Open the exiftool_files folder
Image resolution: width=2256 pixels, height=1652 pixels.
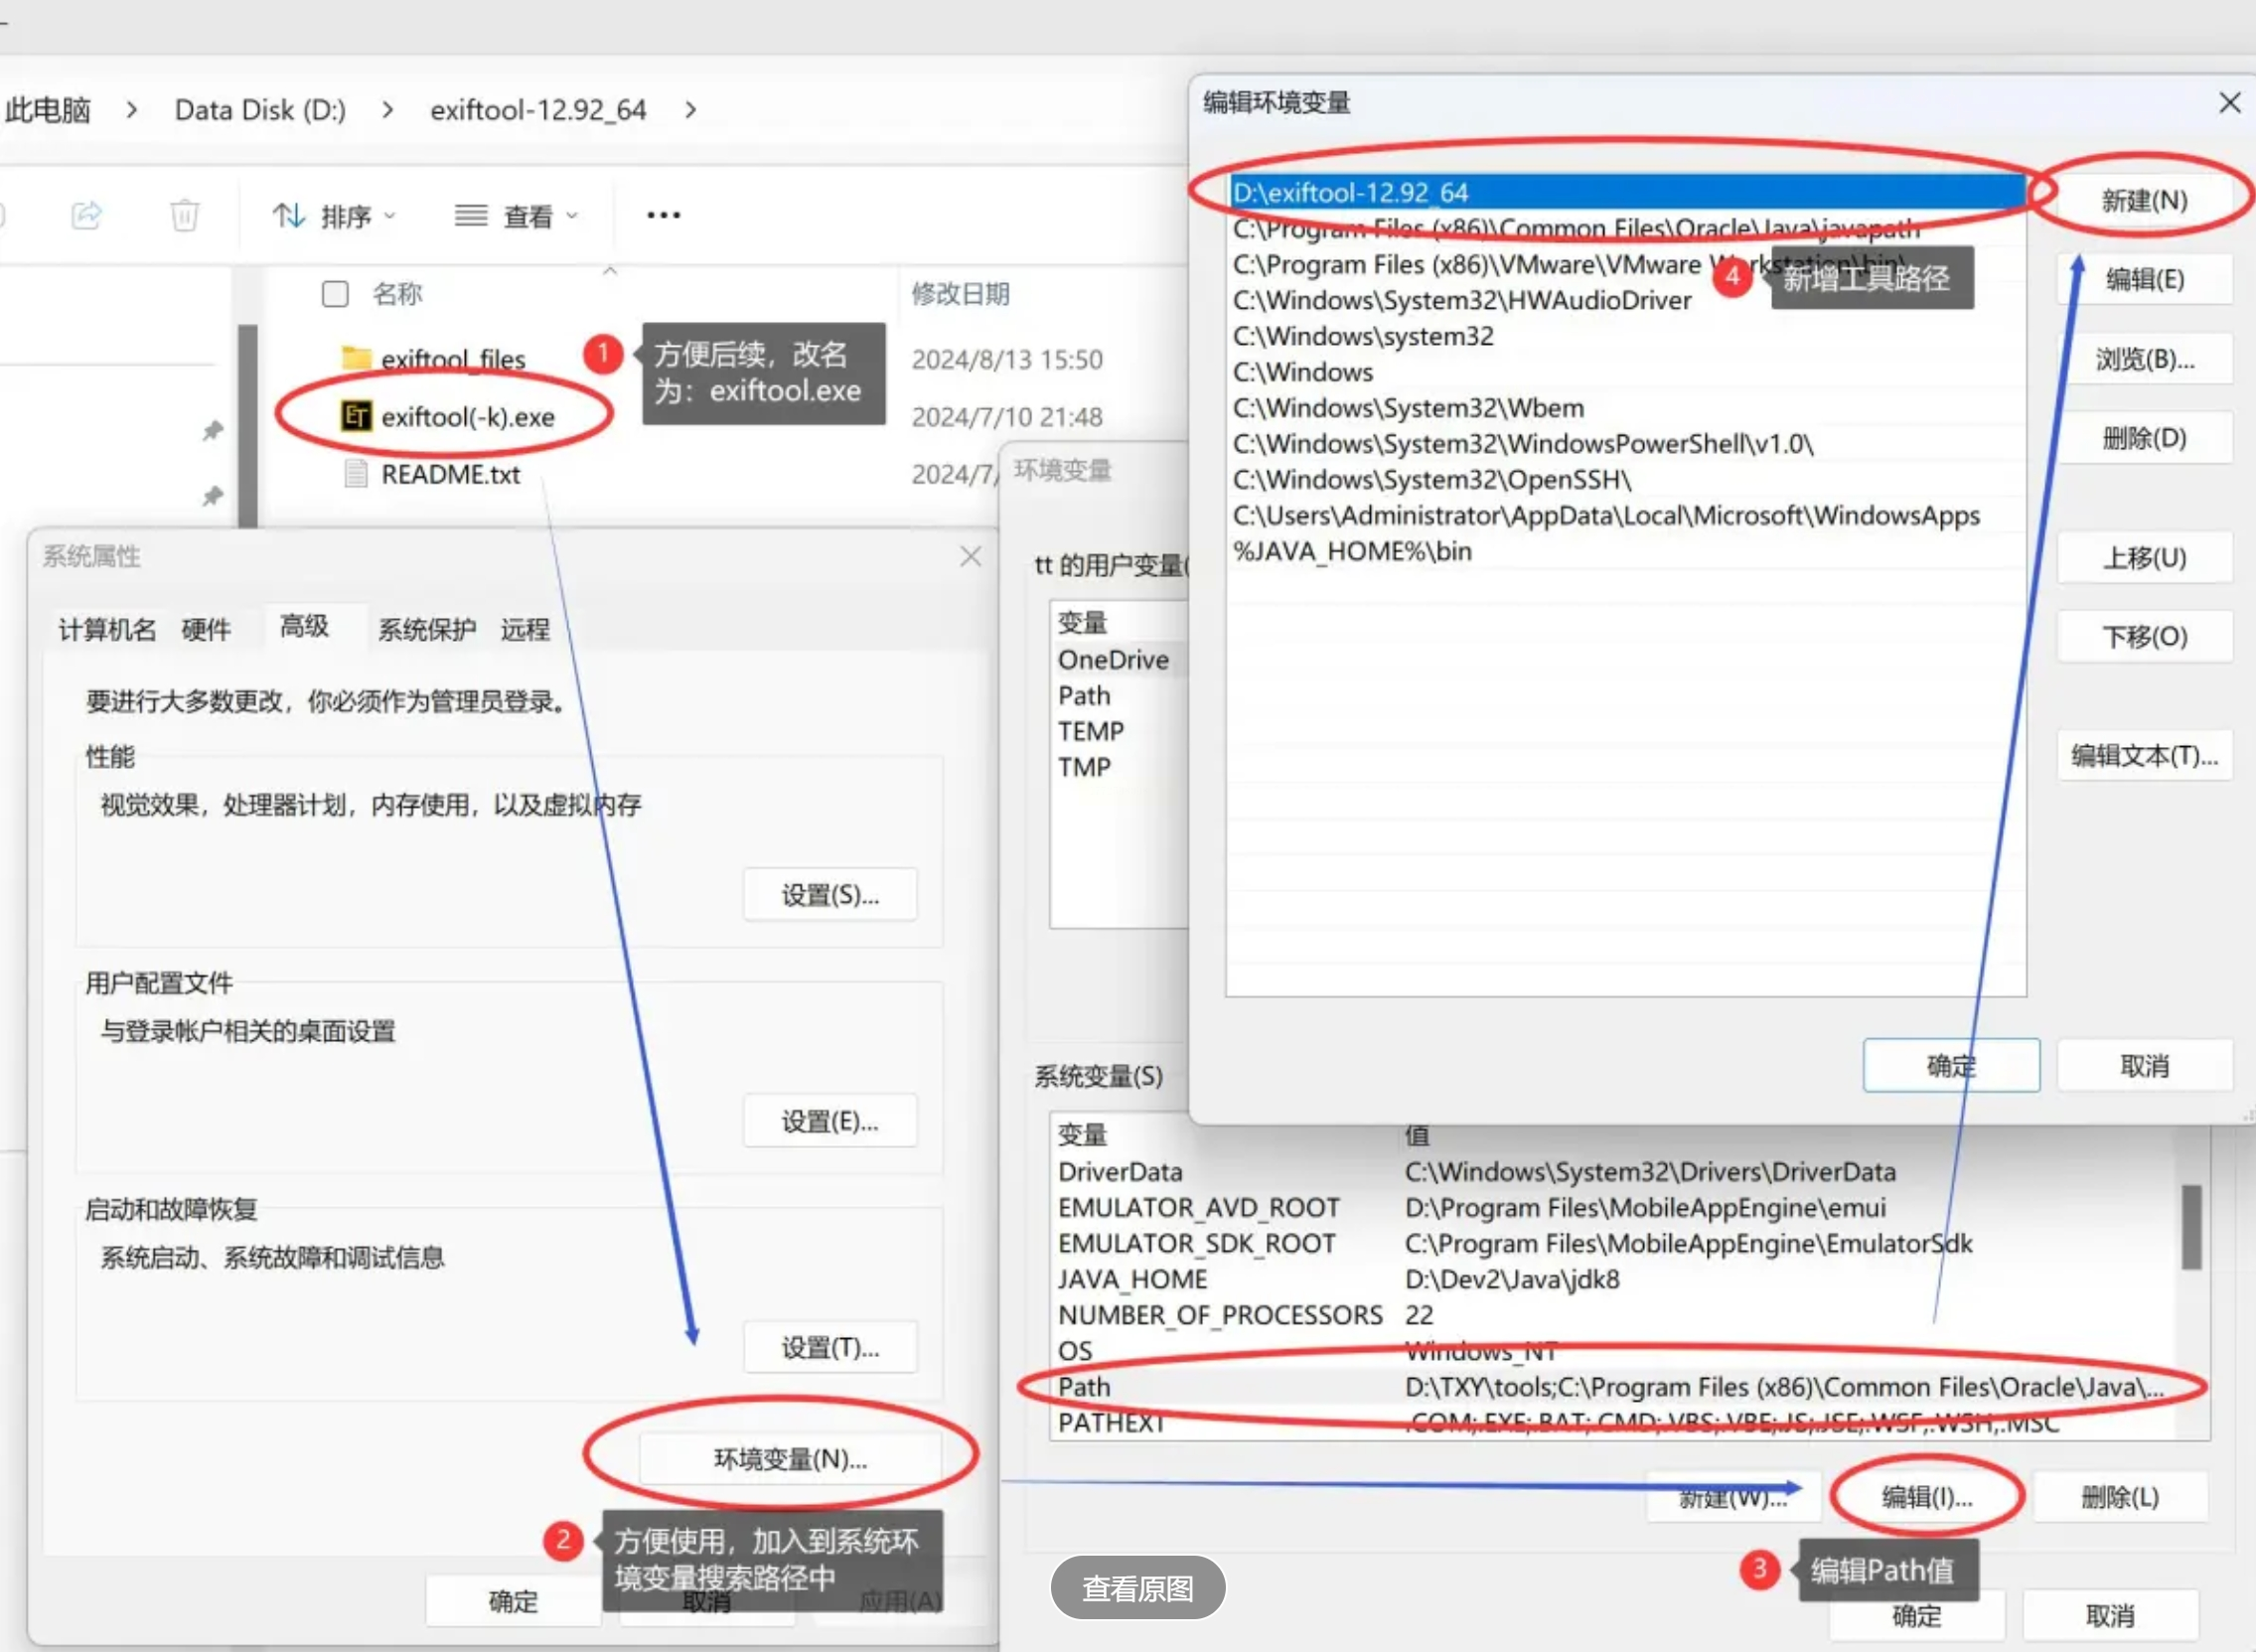tap(452, 359)
